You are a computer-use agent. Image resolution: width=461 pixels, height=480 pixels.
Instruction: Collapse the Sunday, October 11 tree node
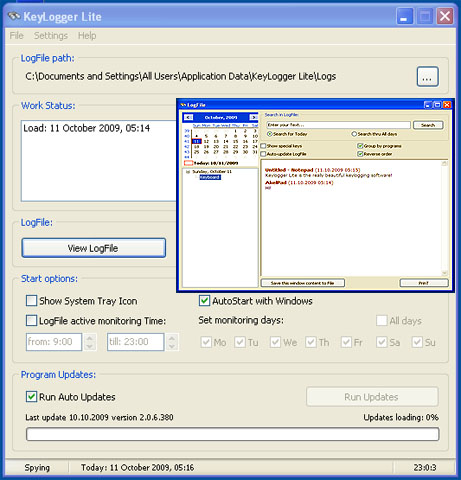[188, 172]
